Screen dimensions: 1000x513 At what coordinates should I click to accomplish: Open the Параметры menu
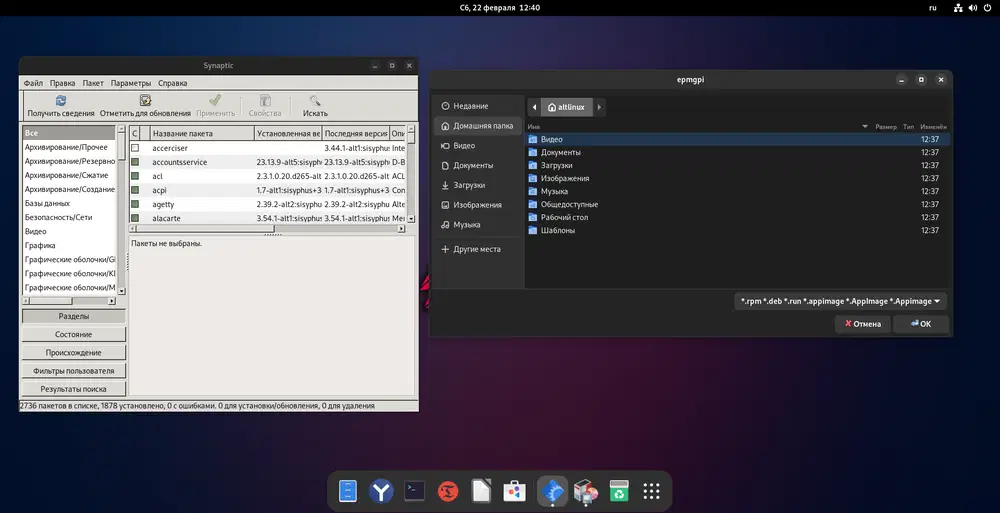tap(131, 83)
